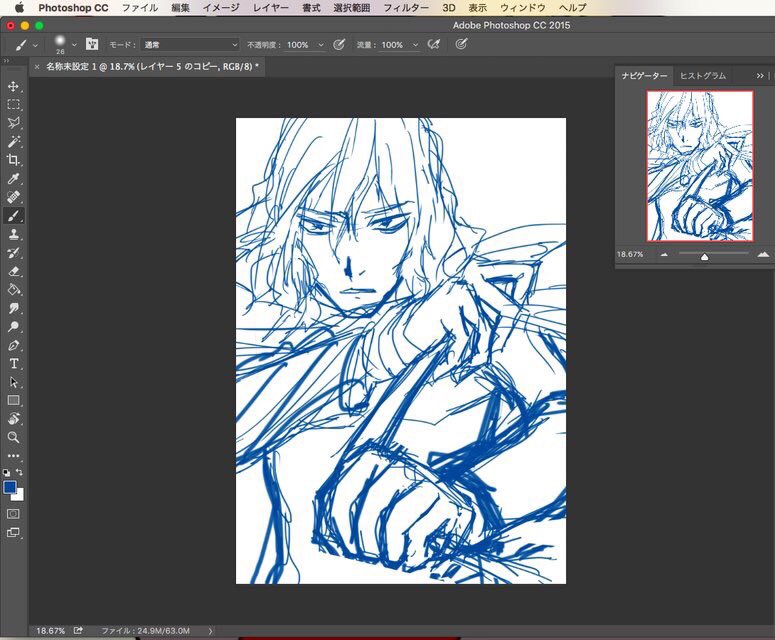
Task: Select the Move tool
Action: (14, 87)
